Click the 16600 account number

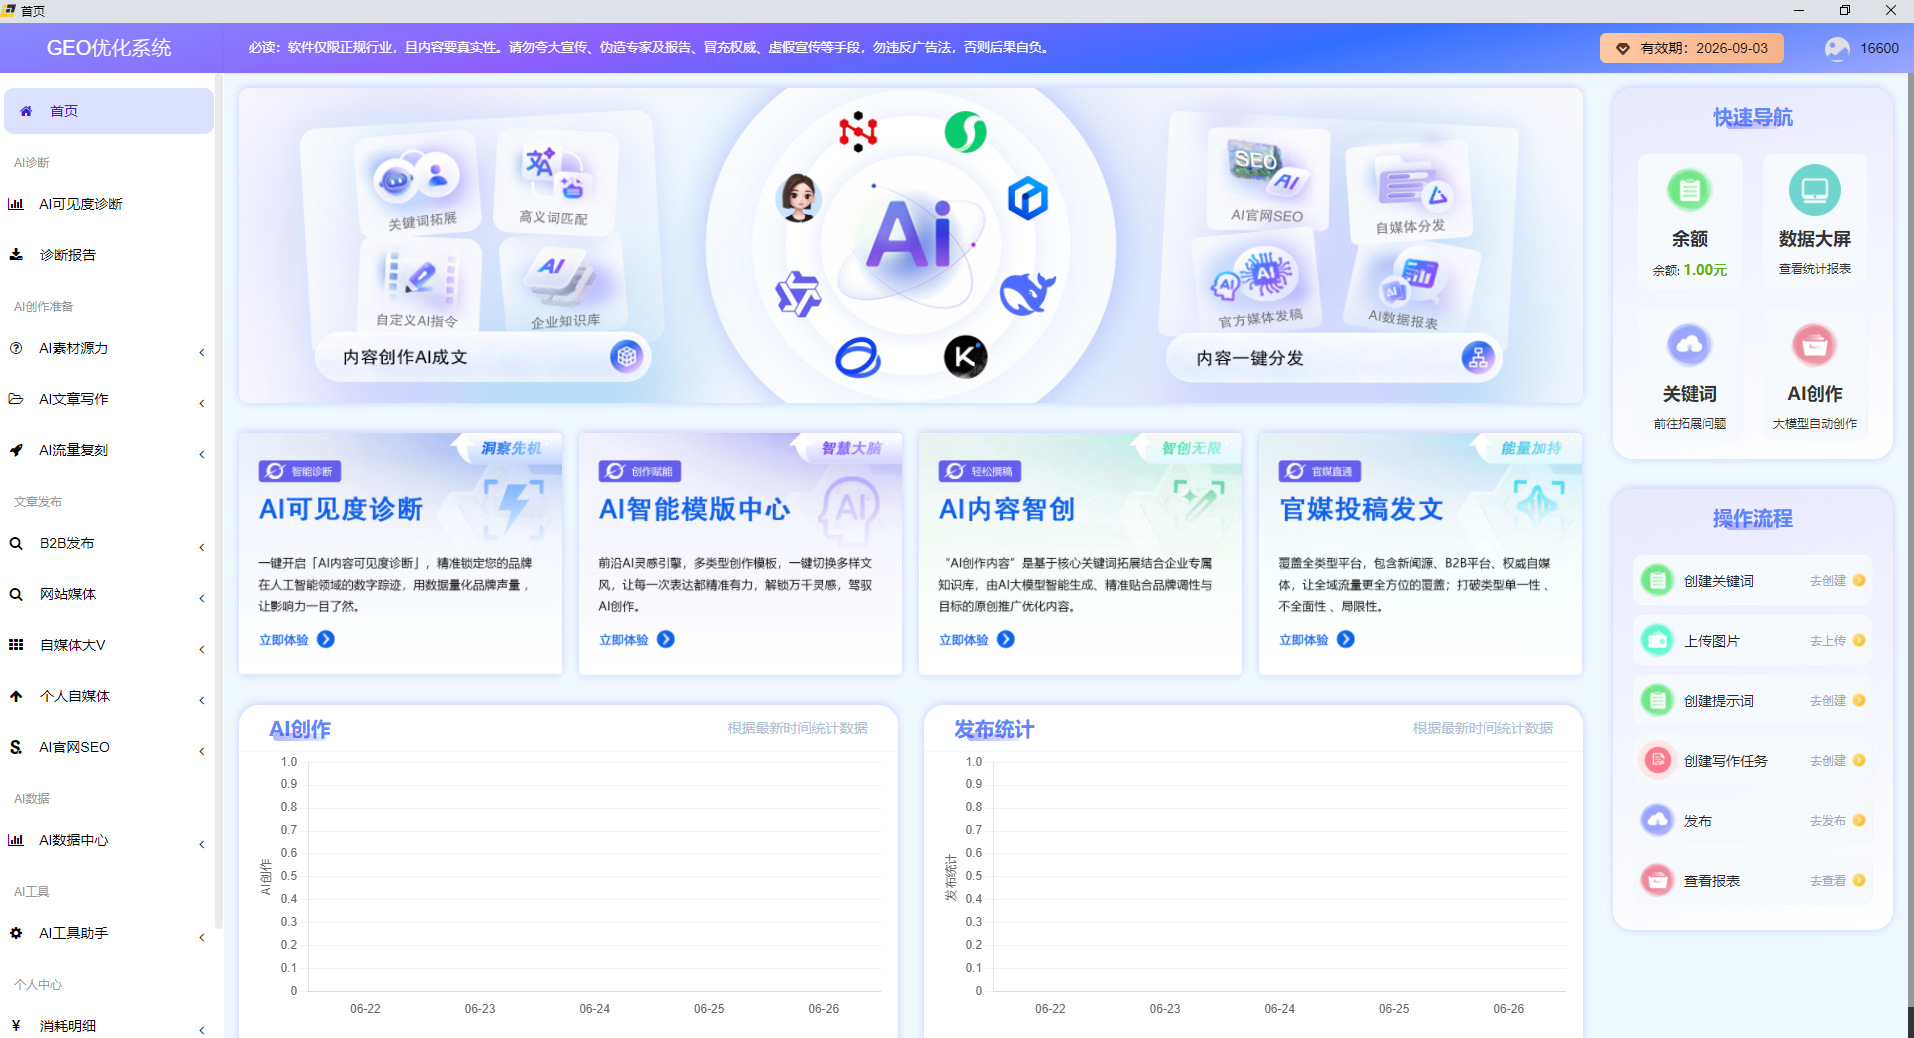(x=1879, y=48)
